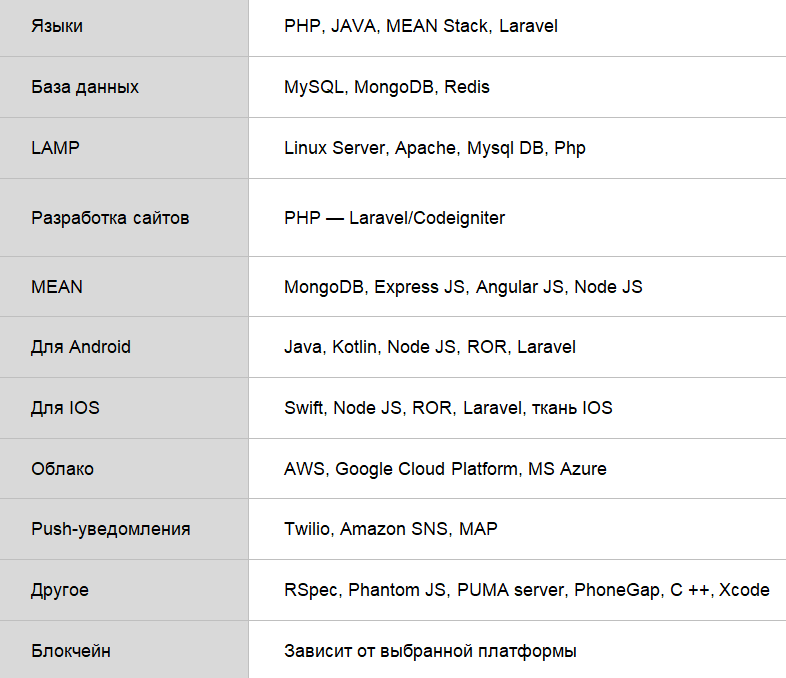786x678 pixels.
Task: Click the "MySQL, MongoDB, Redis" cell
Action: 386,87
